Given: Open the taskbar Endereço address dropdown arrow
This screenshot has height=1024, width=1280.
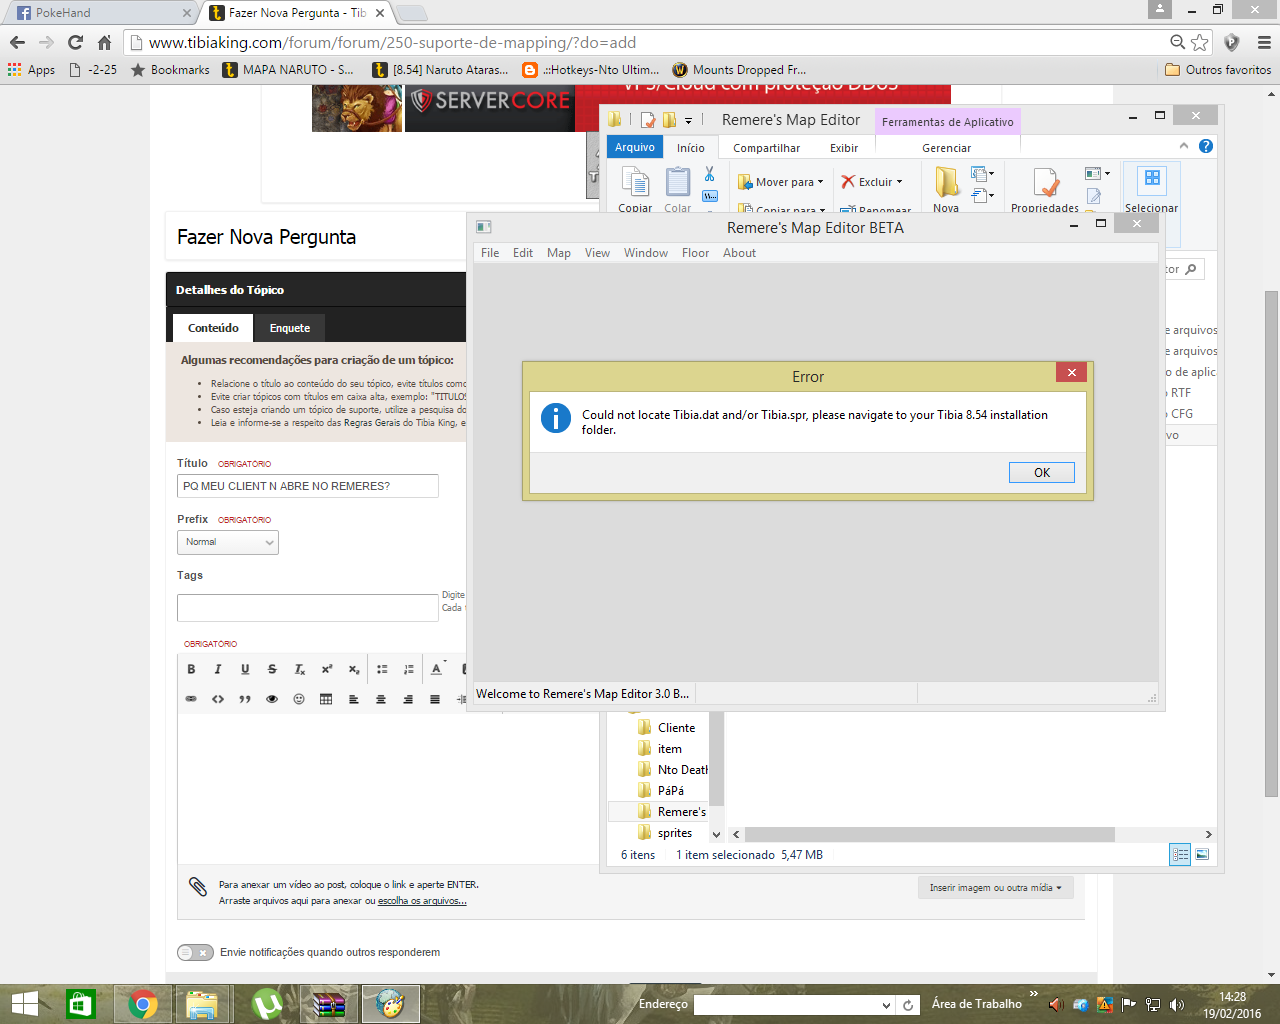Looking at the screenshot, I should click(886, 1005).
